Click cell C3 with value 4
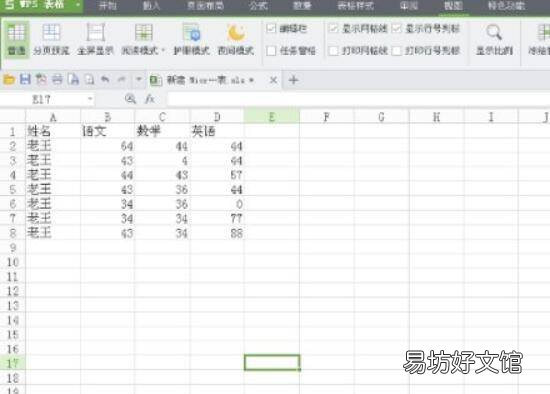Screen dimensions: 550x394 162,161
